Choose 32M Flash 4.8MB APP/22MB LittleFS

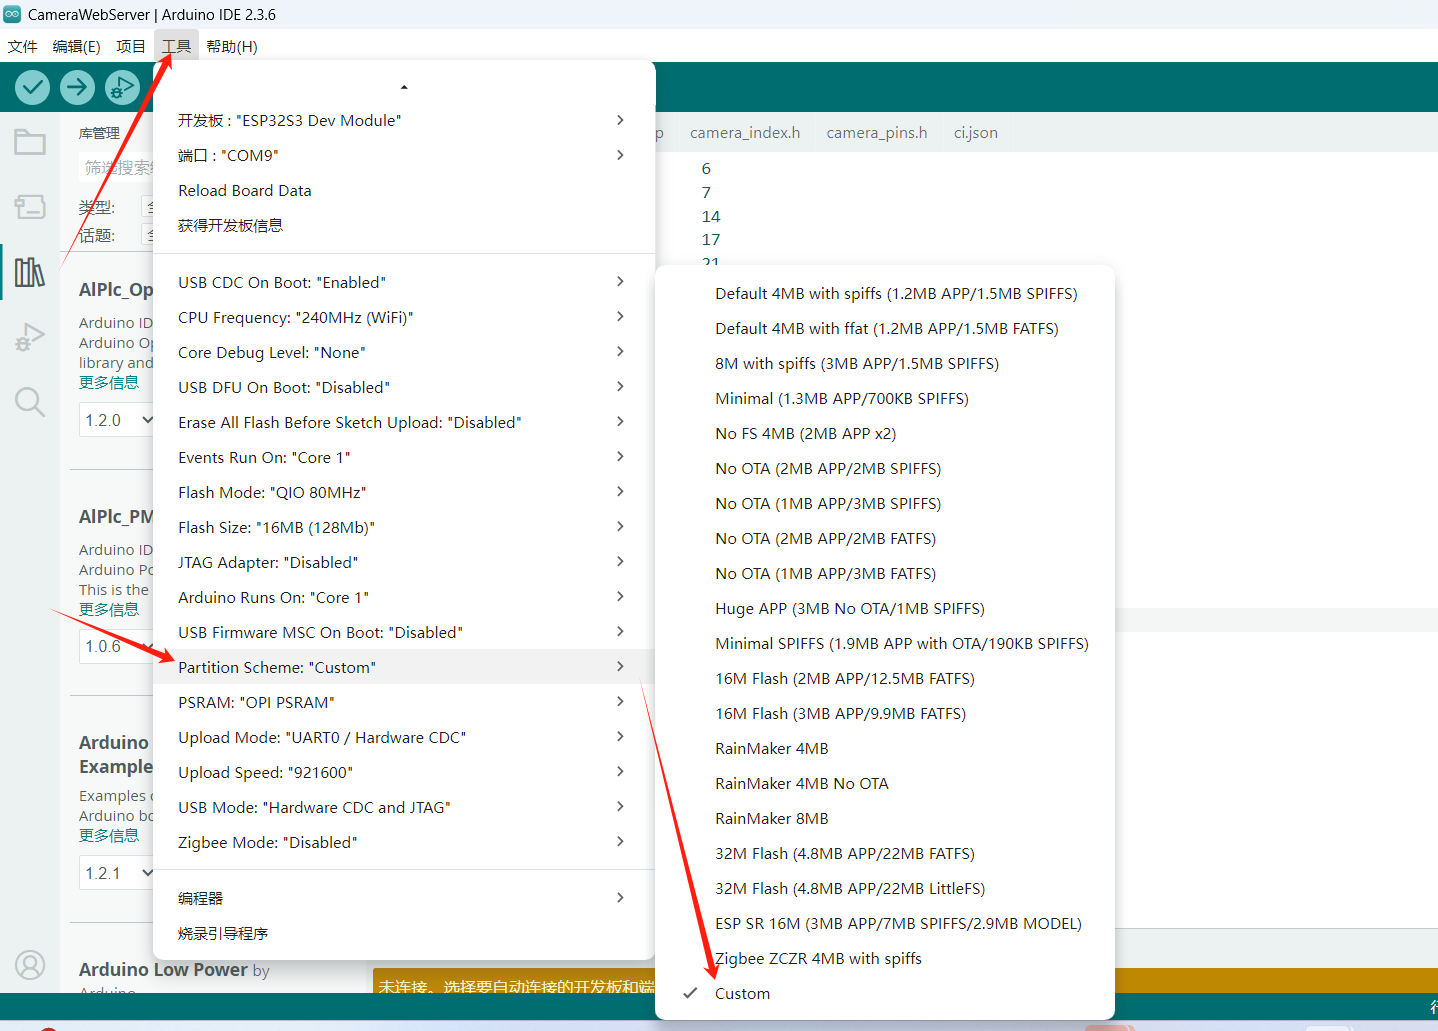tap(885, 888)
